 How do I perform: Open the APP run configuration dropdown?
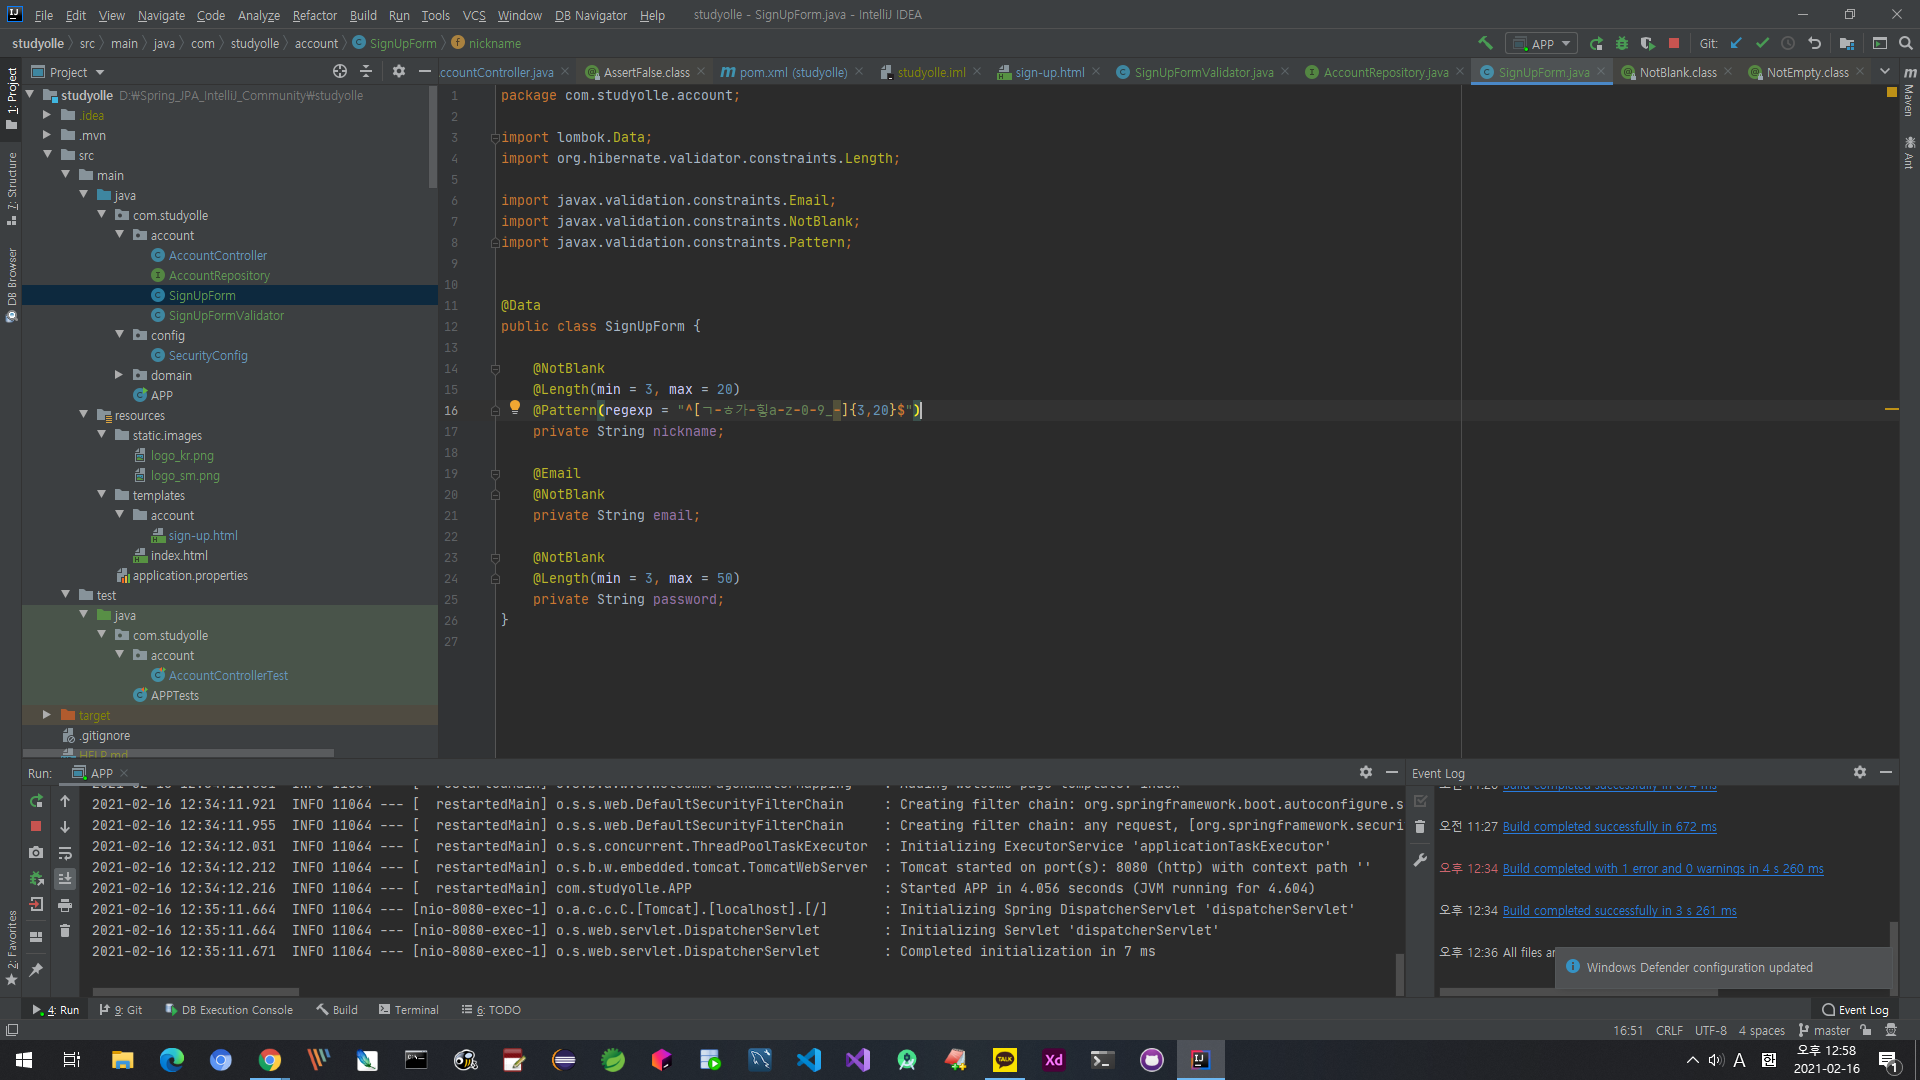1541,43
